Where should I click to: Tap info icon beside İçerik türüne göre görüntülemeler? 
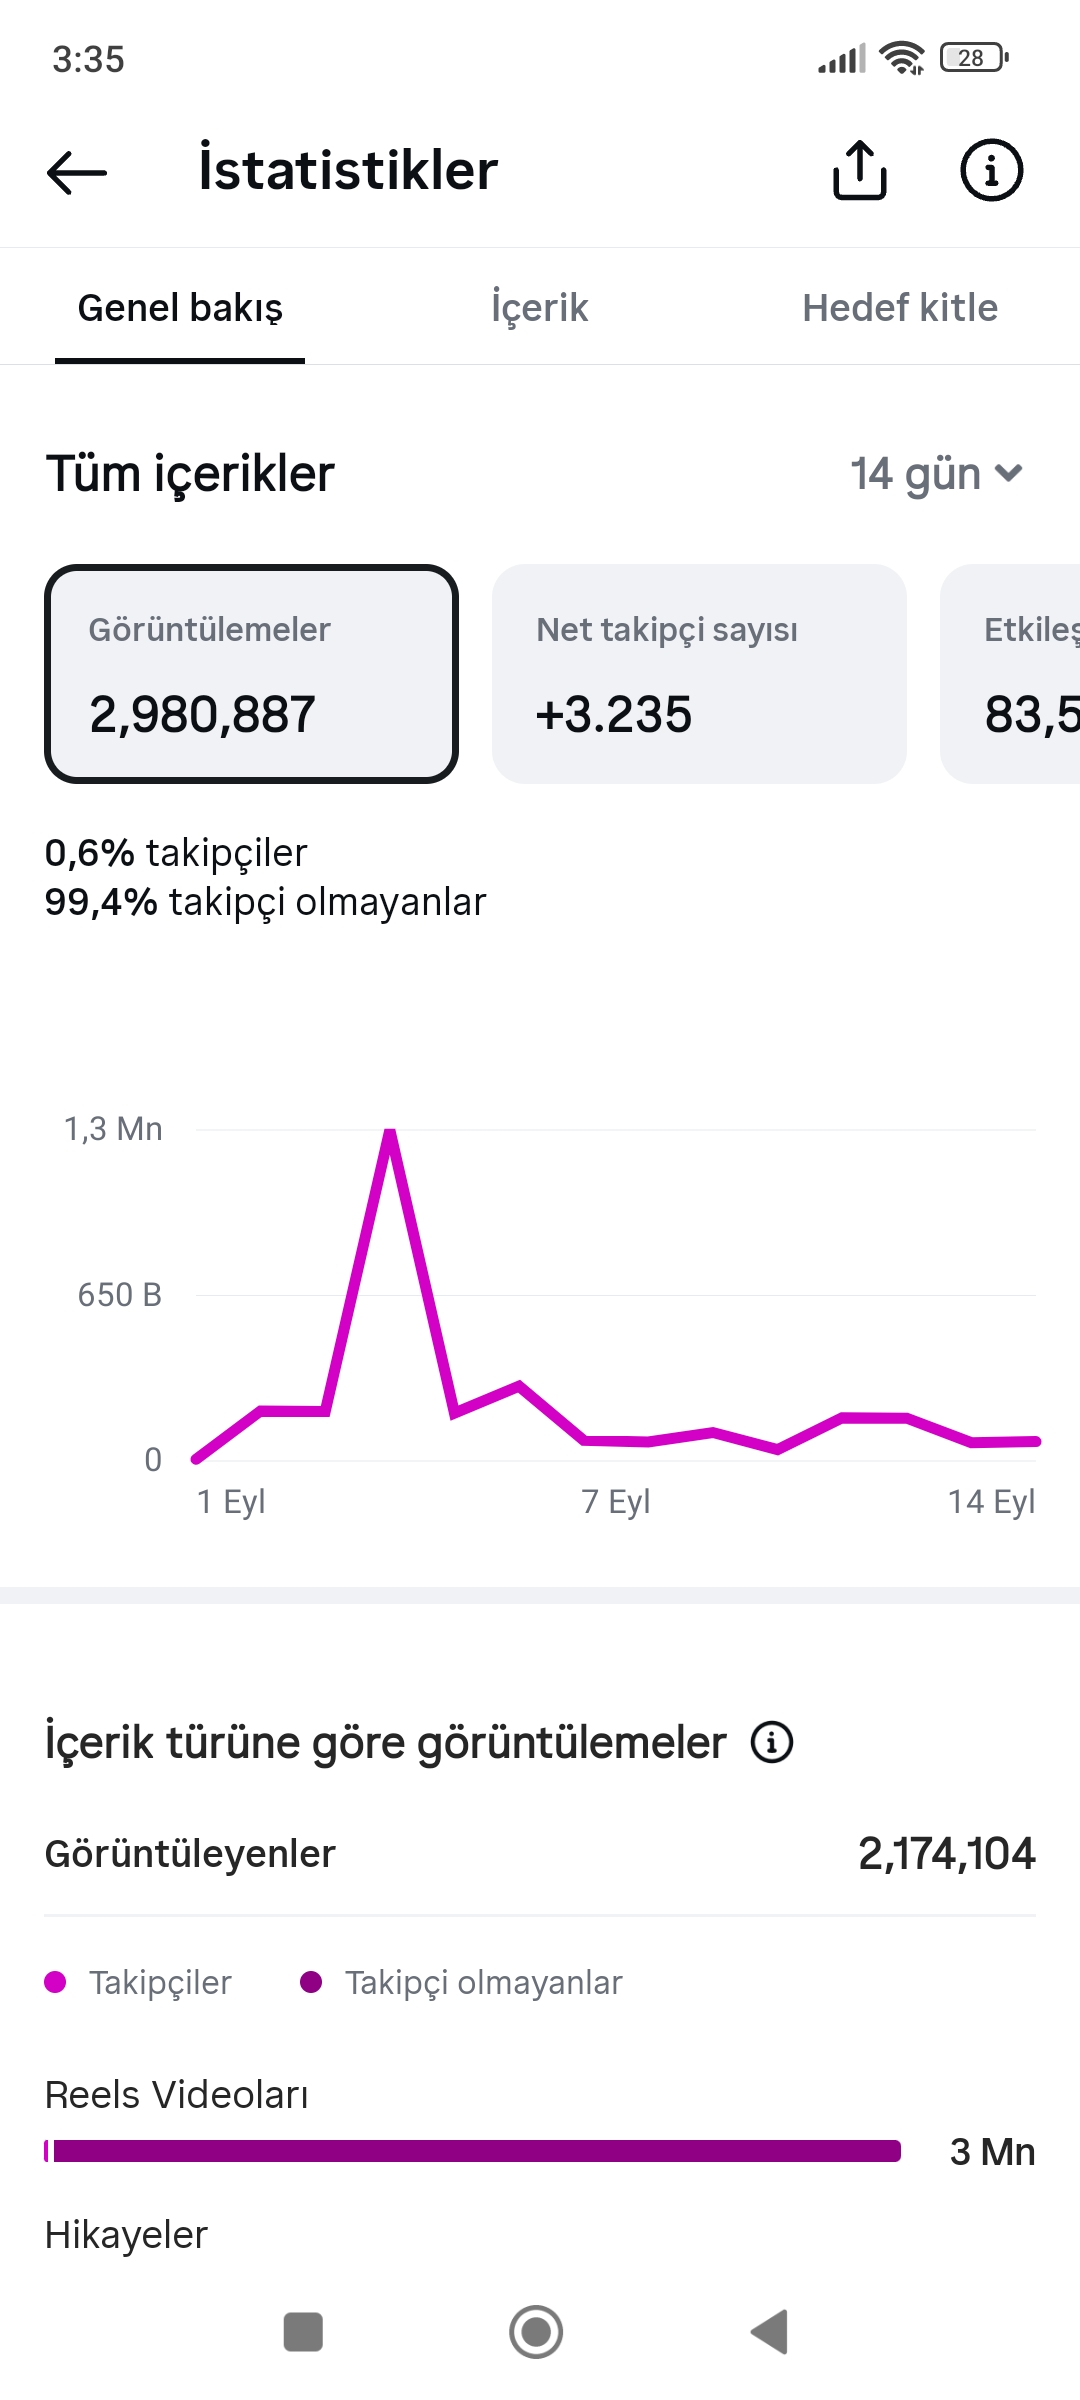pos(772,1742)
